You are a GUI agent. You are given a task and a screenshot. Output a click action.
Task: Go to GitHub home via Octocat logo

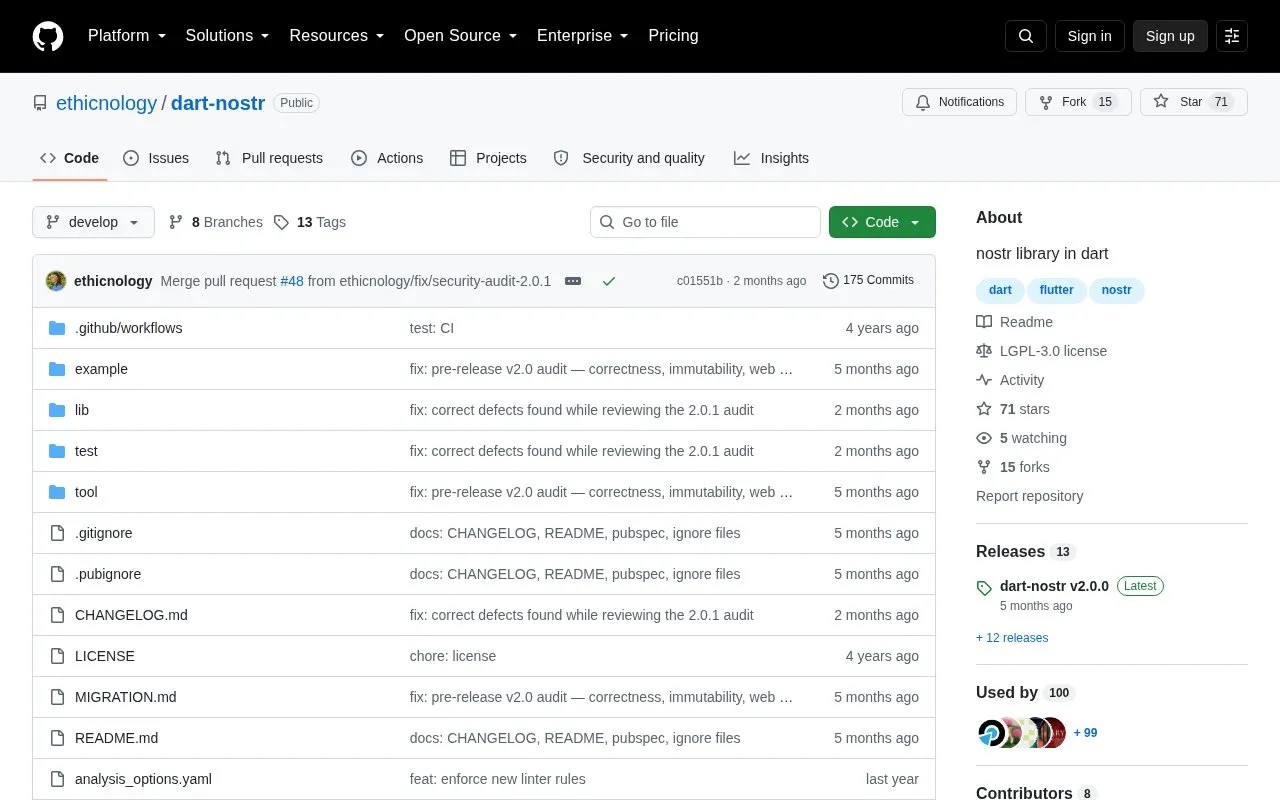[x=48, y=36]
